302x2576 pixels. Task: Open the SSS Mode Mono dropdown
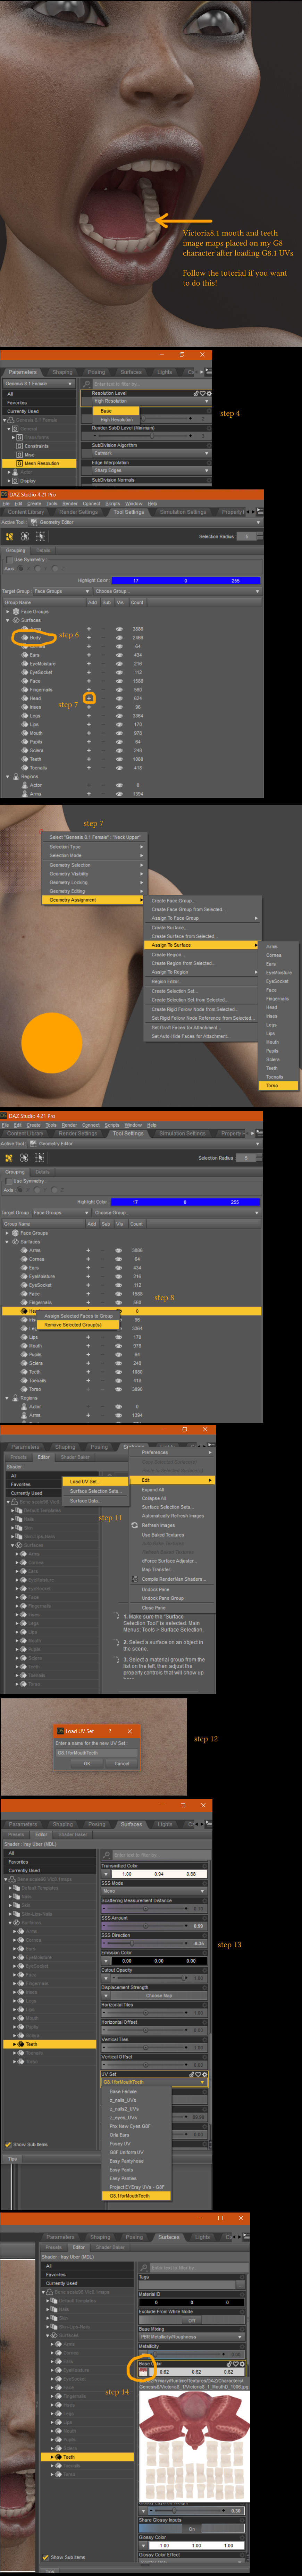point(154,1891)
